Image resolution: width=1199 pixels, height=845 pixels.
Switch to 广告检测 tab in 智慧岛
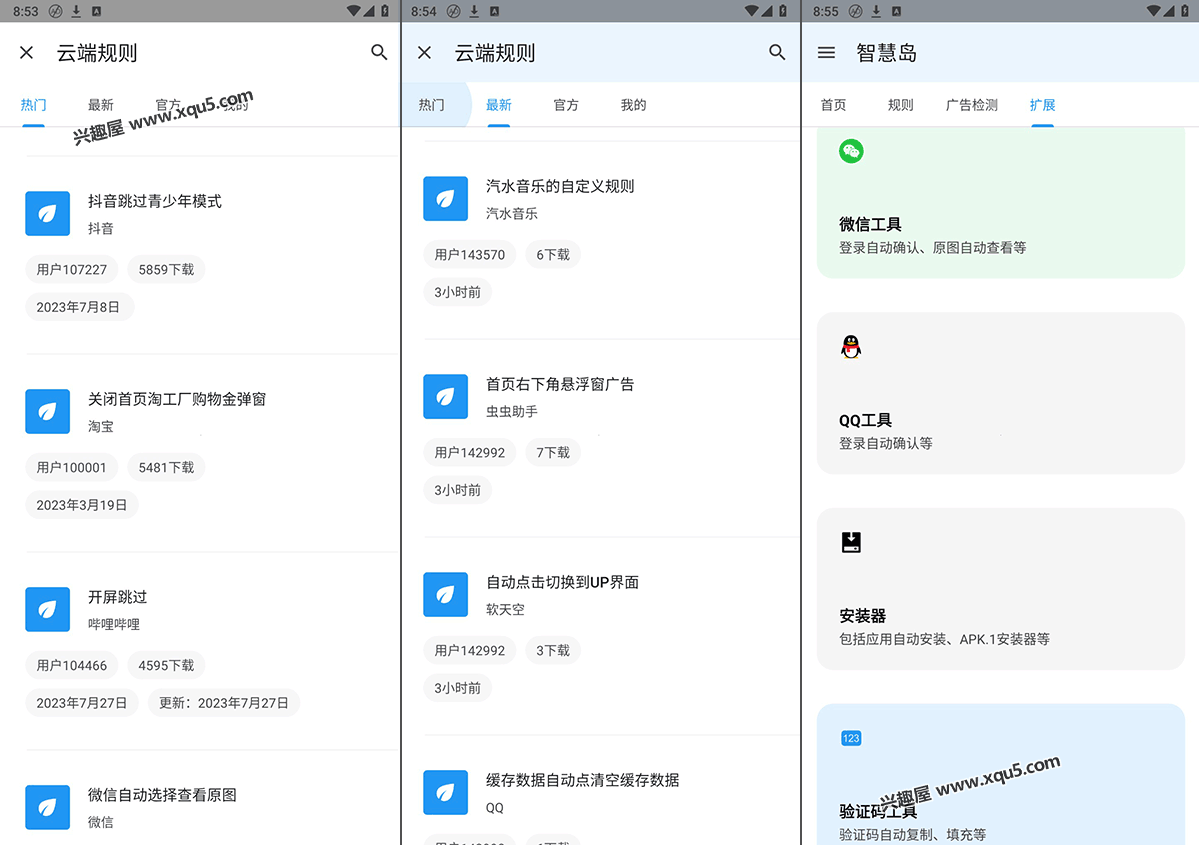tap(972, 105)
